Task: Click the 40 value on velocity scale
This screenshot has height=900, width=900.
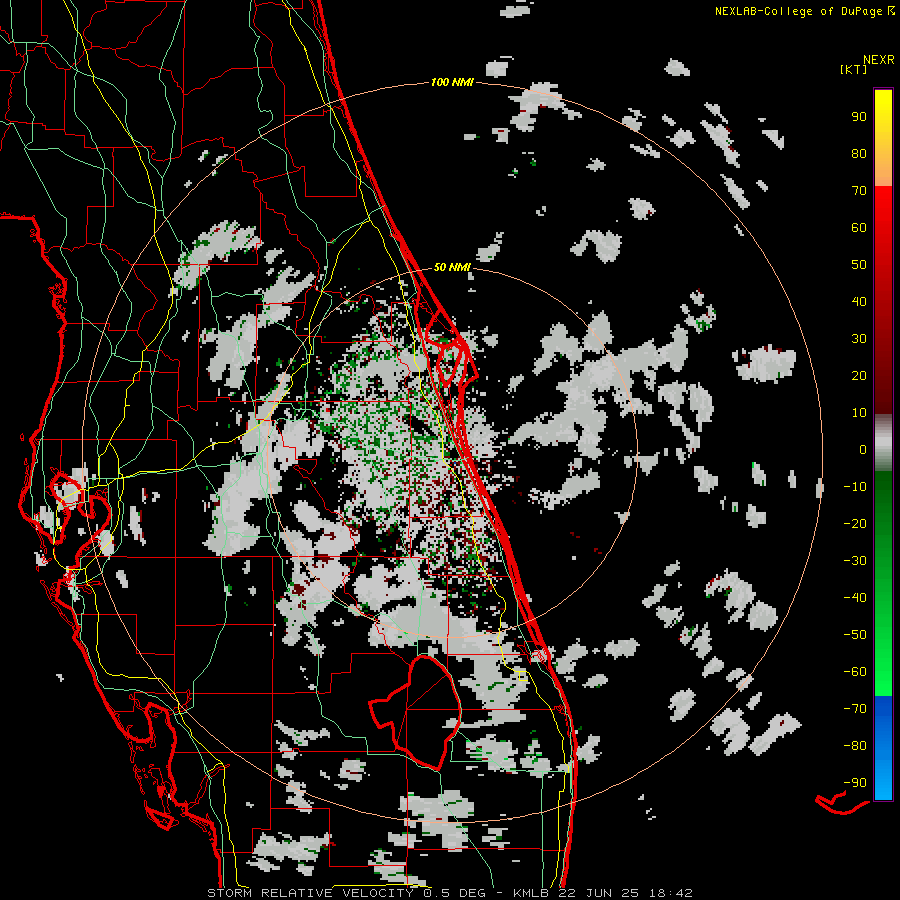Action: 859,301
